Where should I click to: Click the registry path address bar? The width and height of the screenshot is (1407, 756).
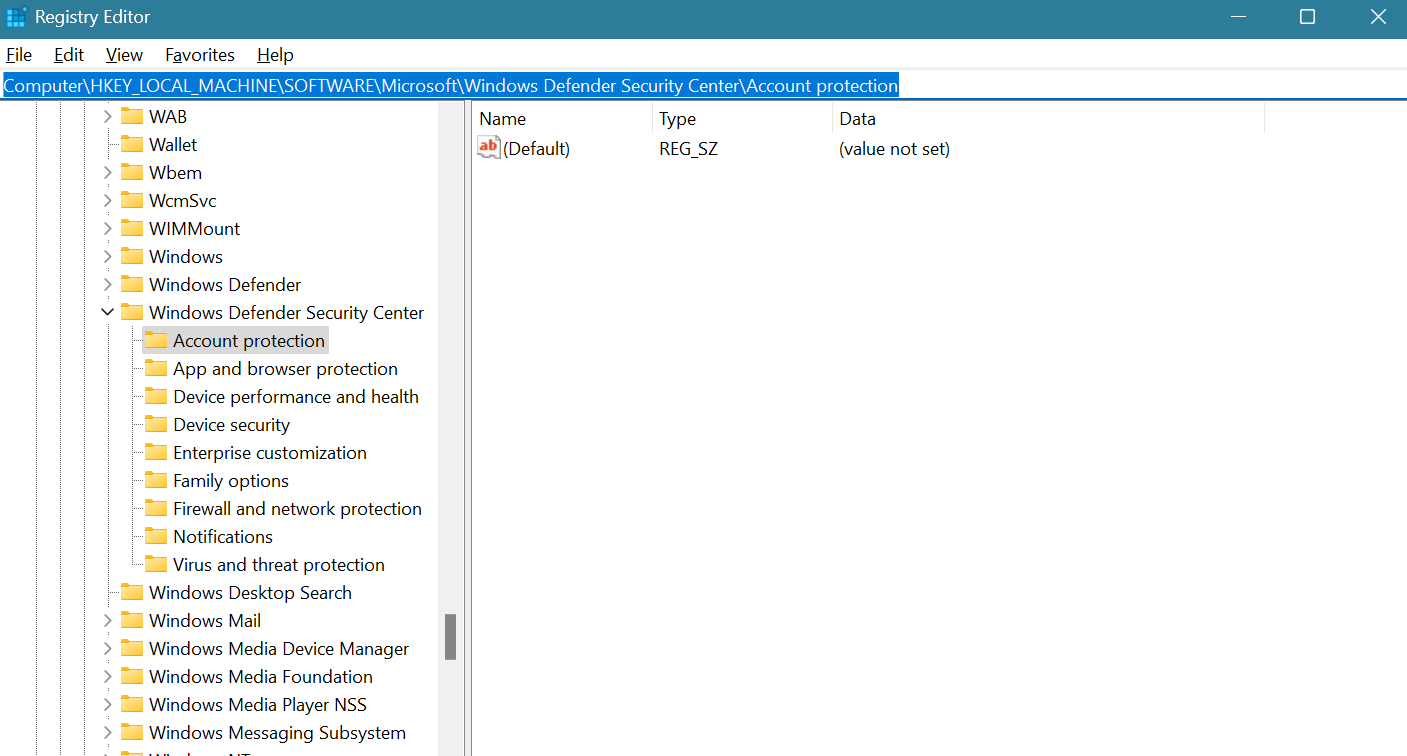coord(703,86)
